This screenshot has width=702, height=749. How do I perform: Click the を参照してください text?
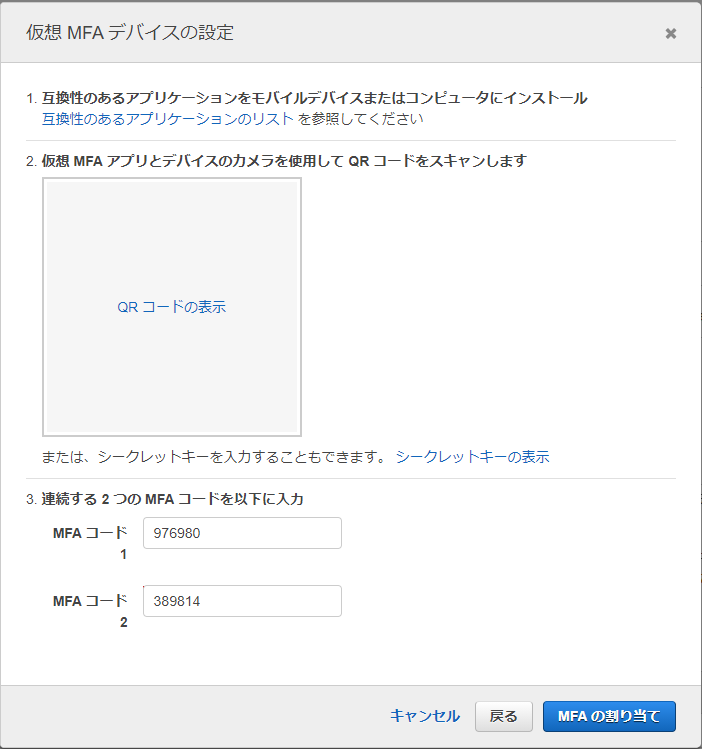point(361,118)
